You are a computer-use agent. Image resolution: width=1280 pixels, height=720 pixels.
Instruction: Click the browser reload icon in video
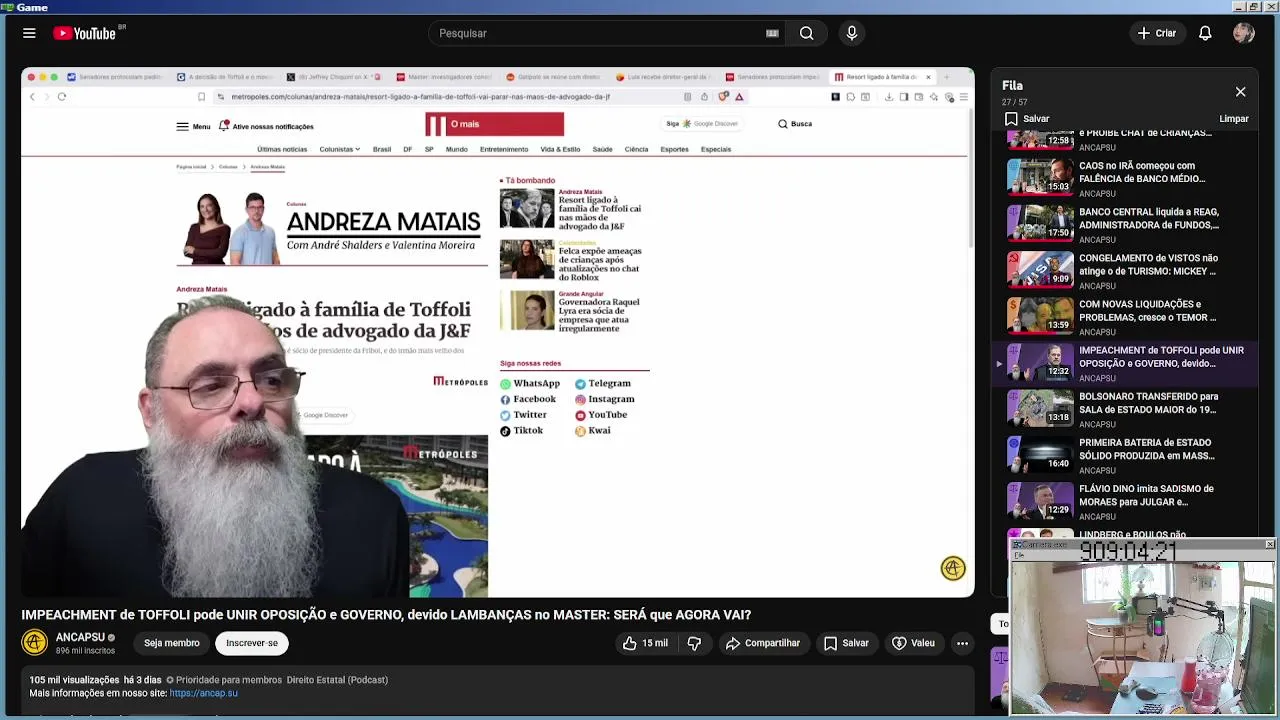(62, 97)
